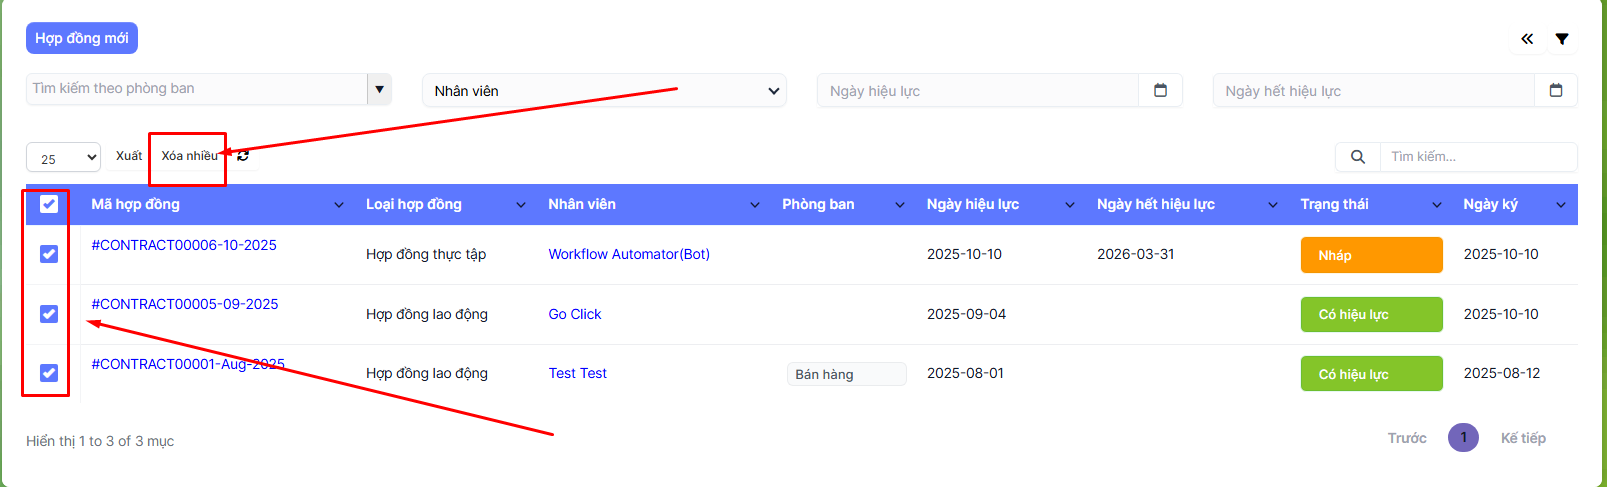Click the Tìm kiếm search input
Screen dimensions: 1607x487
tap(1477, 157)
